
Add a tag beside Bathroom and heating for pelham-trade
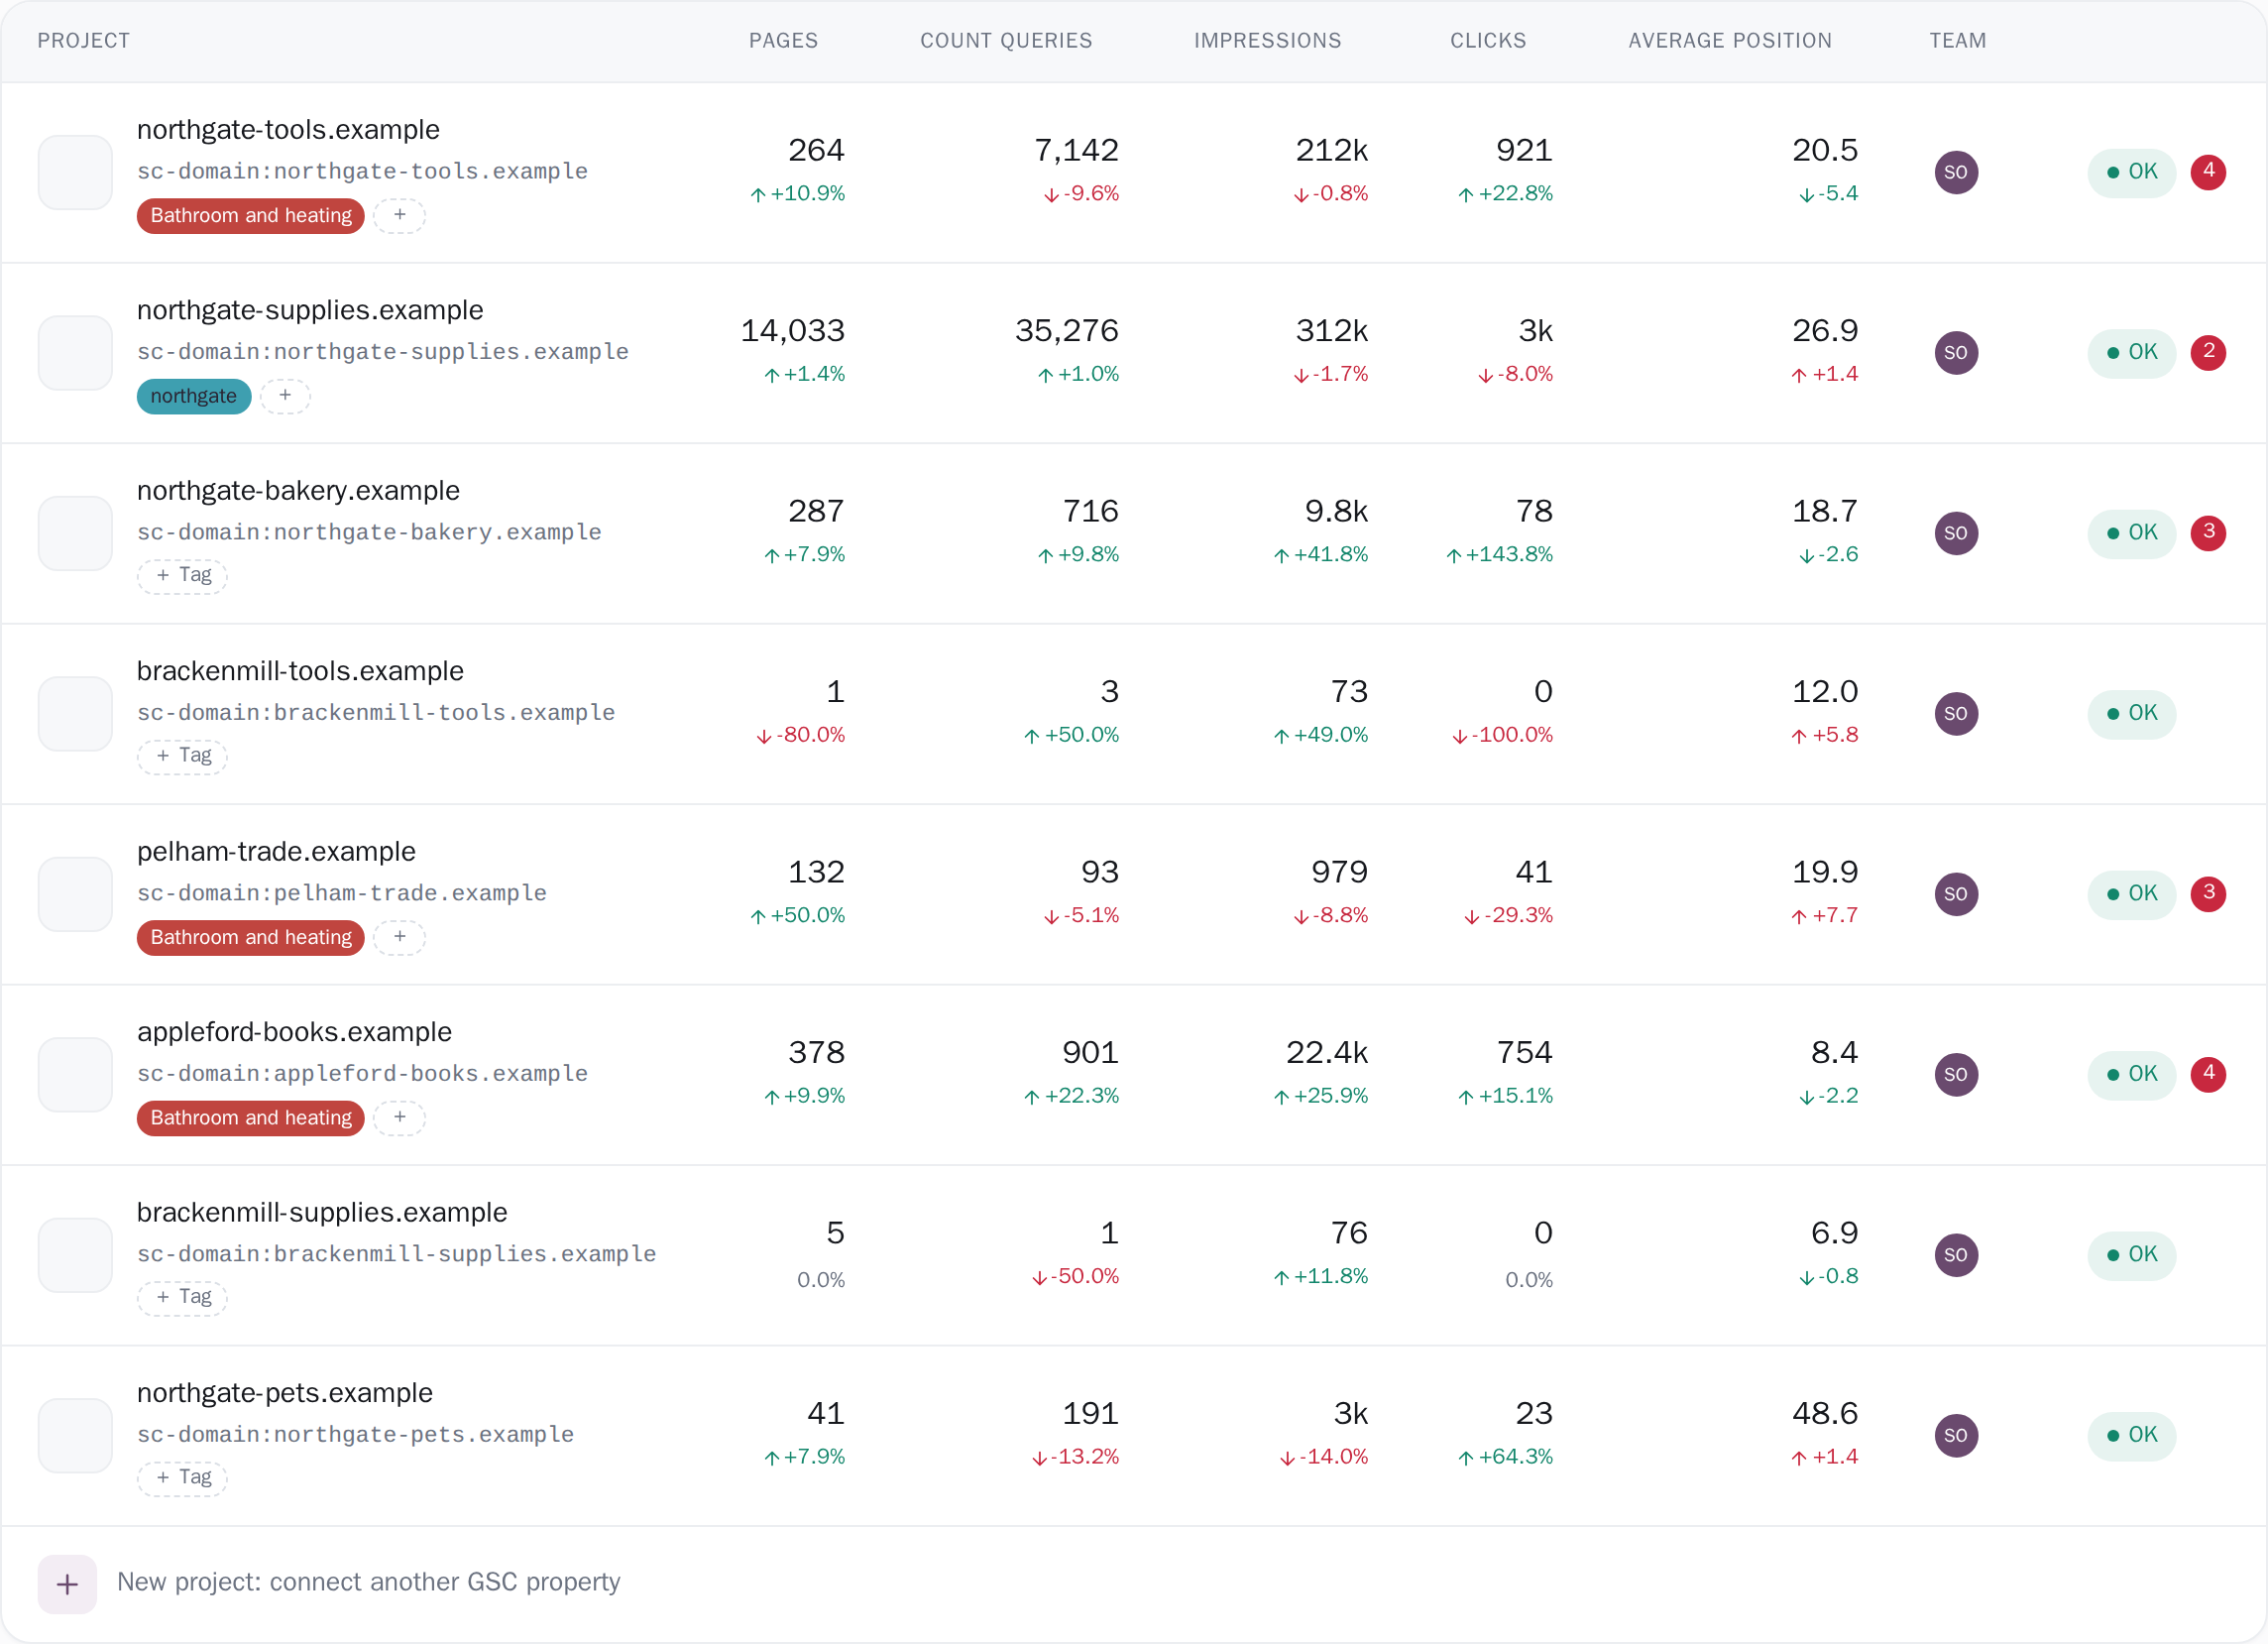click(x=399, y=937)
